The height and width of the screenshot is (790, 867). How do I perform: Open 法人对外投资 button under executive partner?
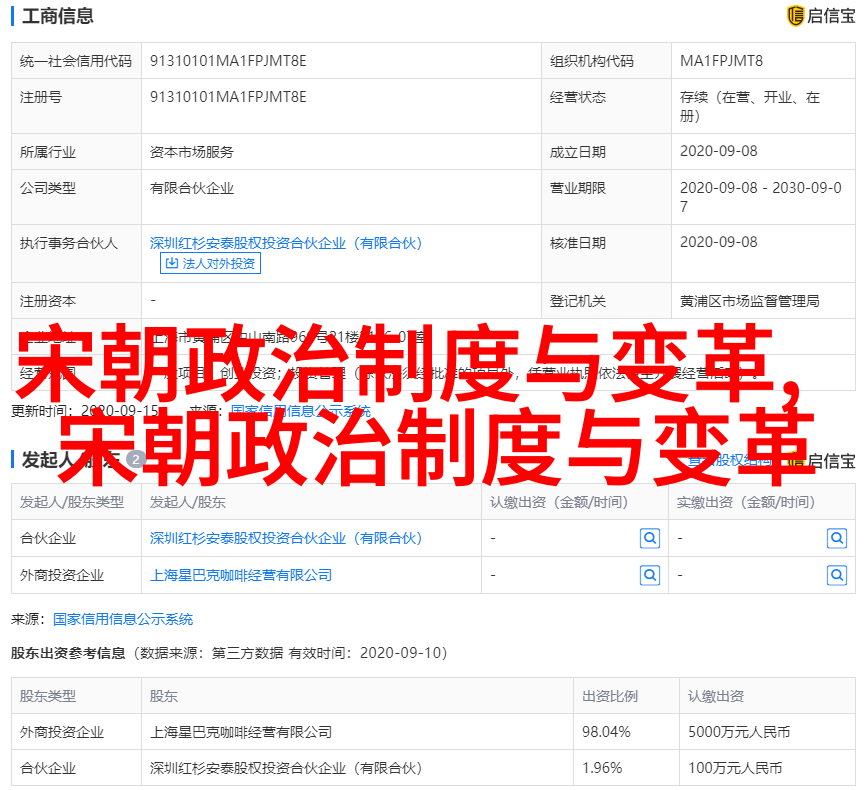[210, 263]
